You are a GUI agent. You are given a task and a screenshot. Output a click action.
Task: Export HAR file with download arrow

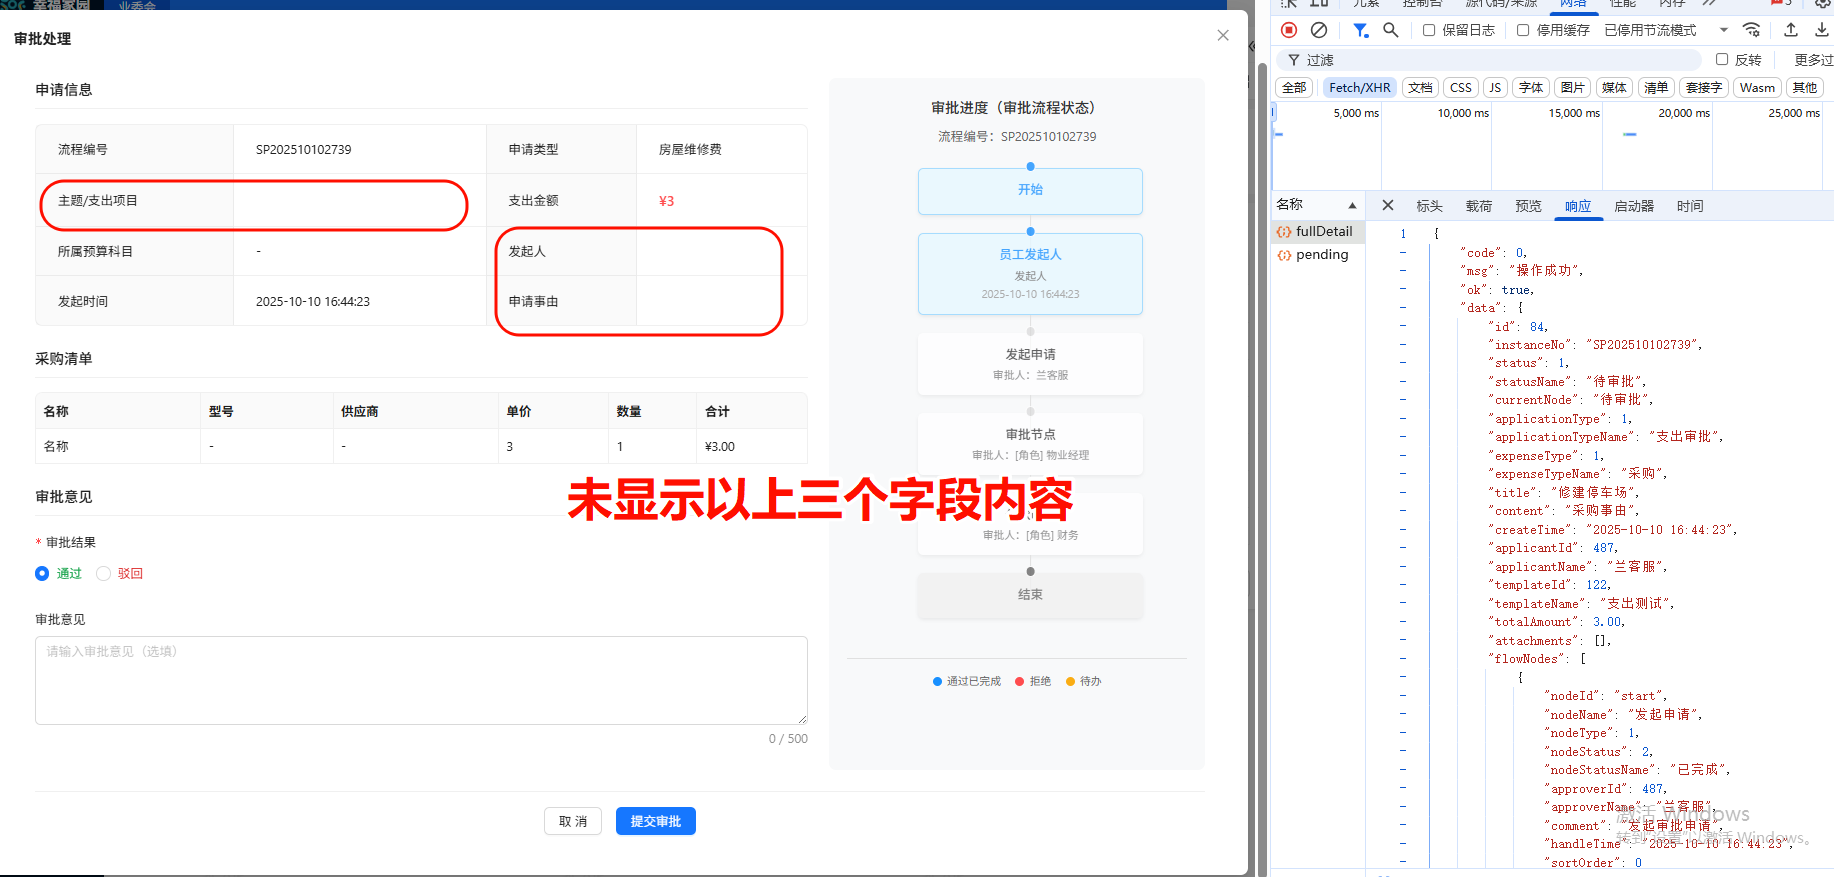click(1822, 30)
